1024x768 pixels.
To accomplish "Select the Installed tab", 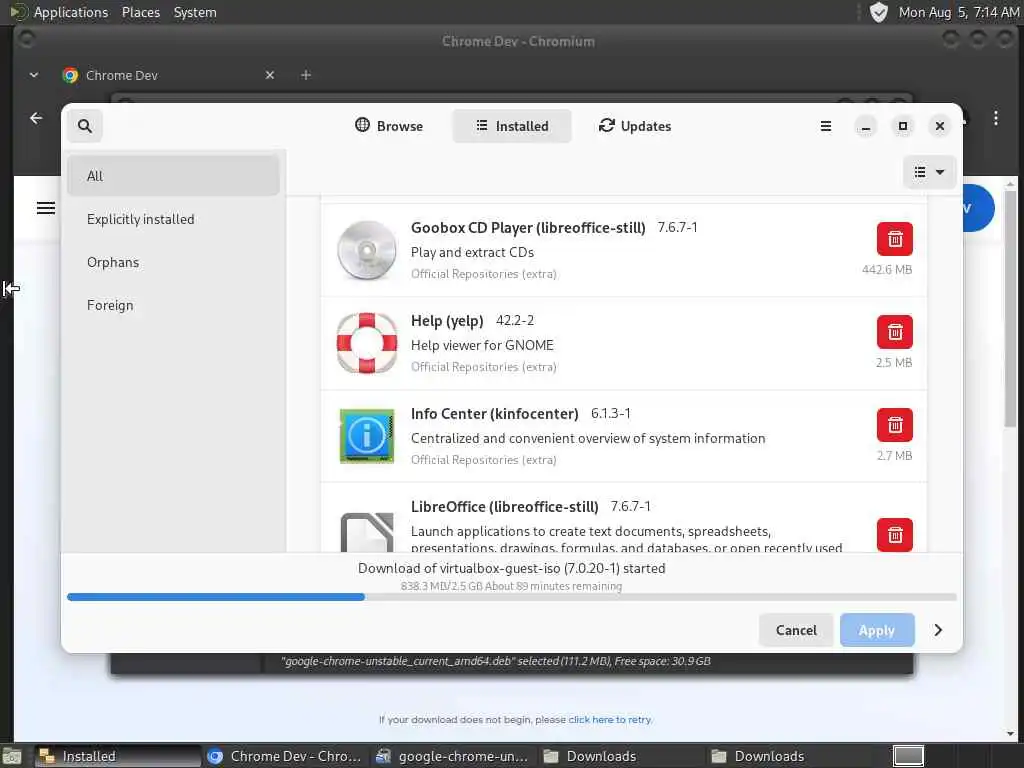I will [512, 125].
